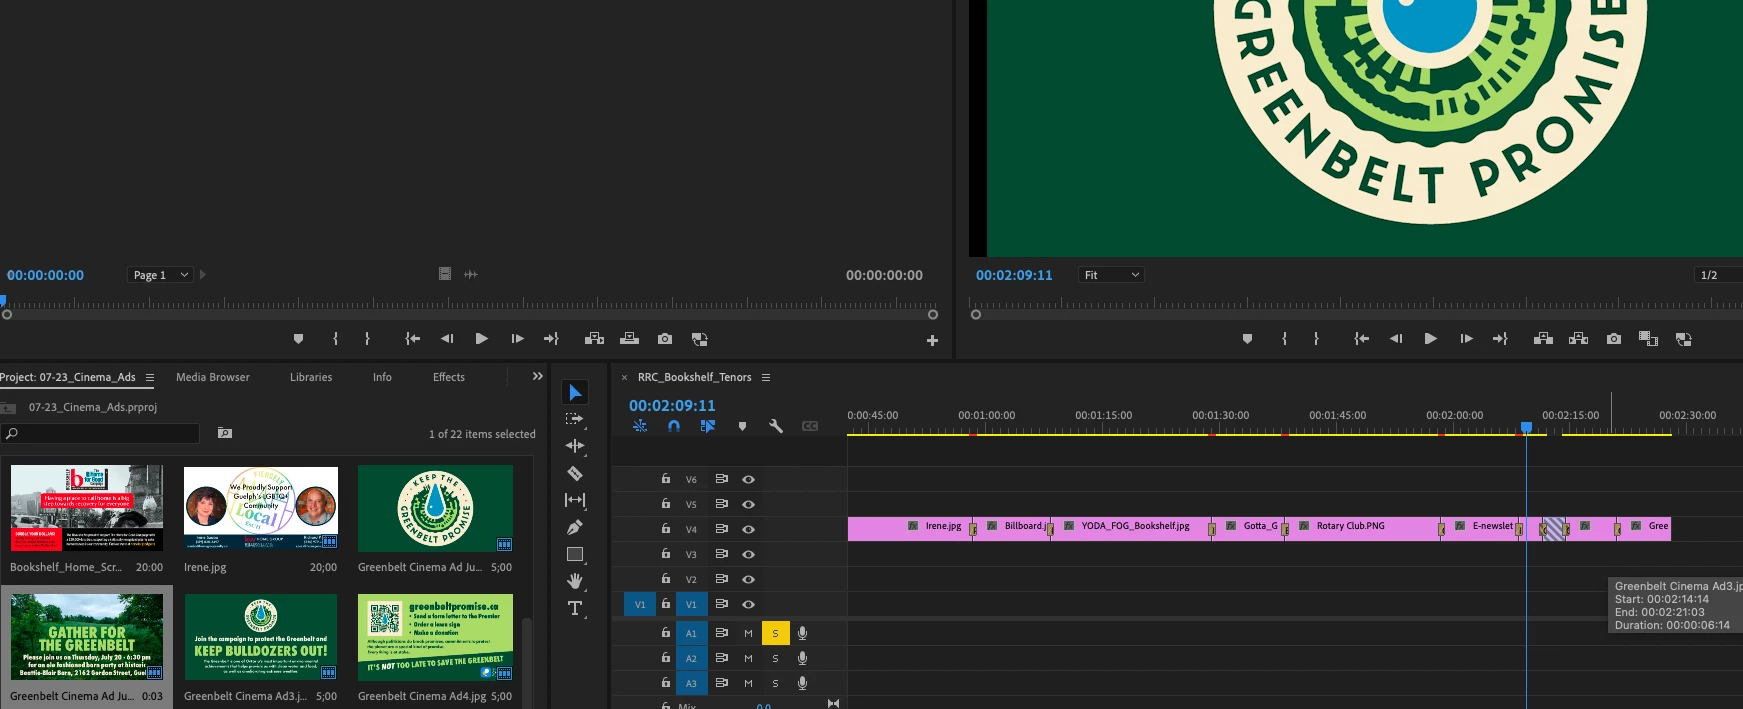
Task: Switch to Info tab
Action: coord(382,377)
